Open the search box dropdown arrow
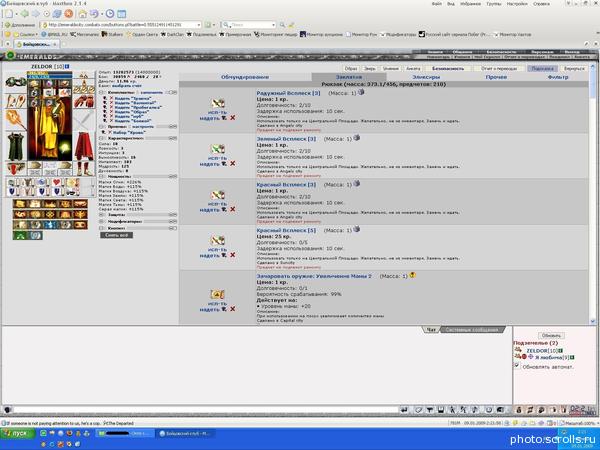Viewport: 600px width, 450px height. click(x=273, y=25)
